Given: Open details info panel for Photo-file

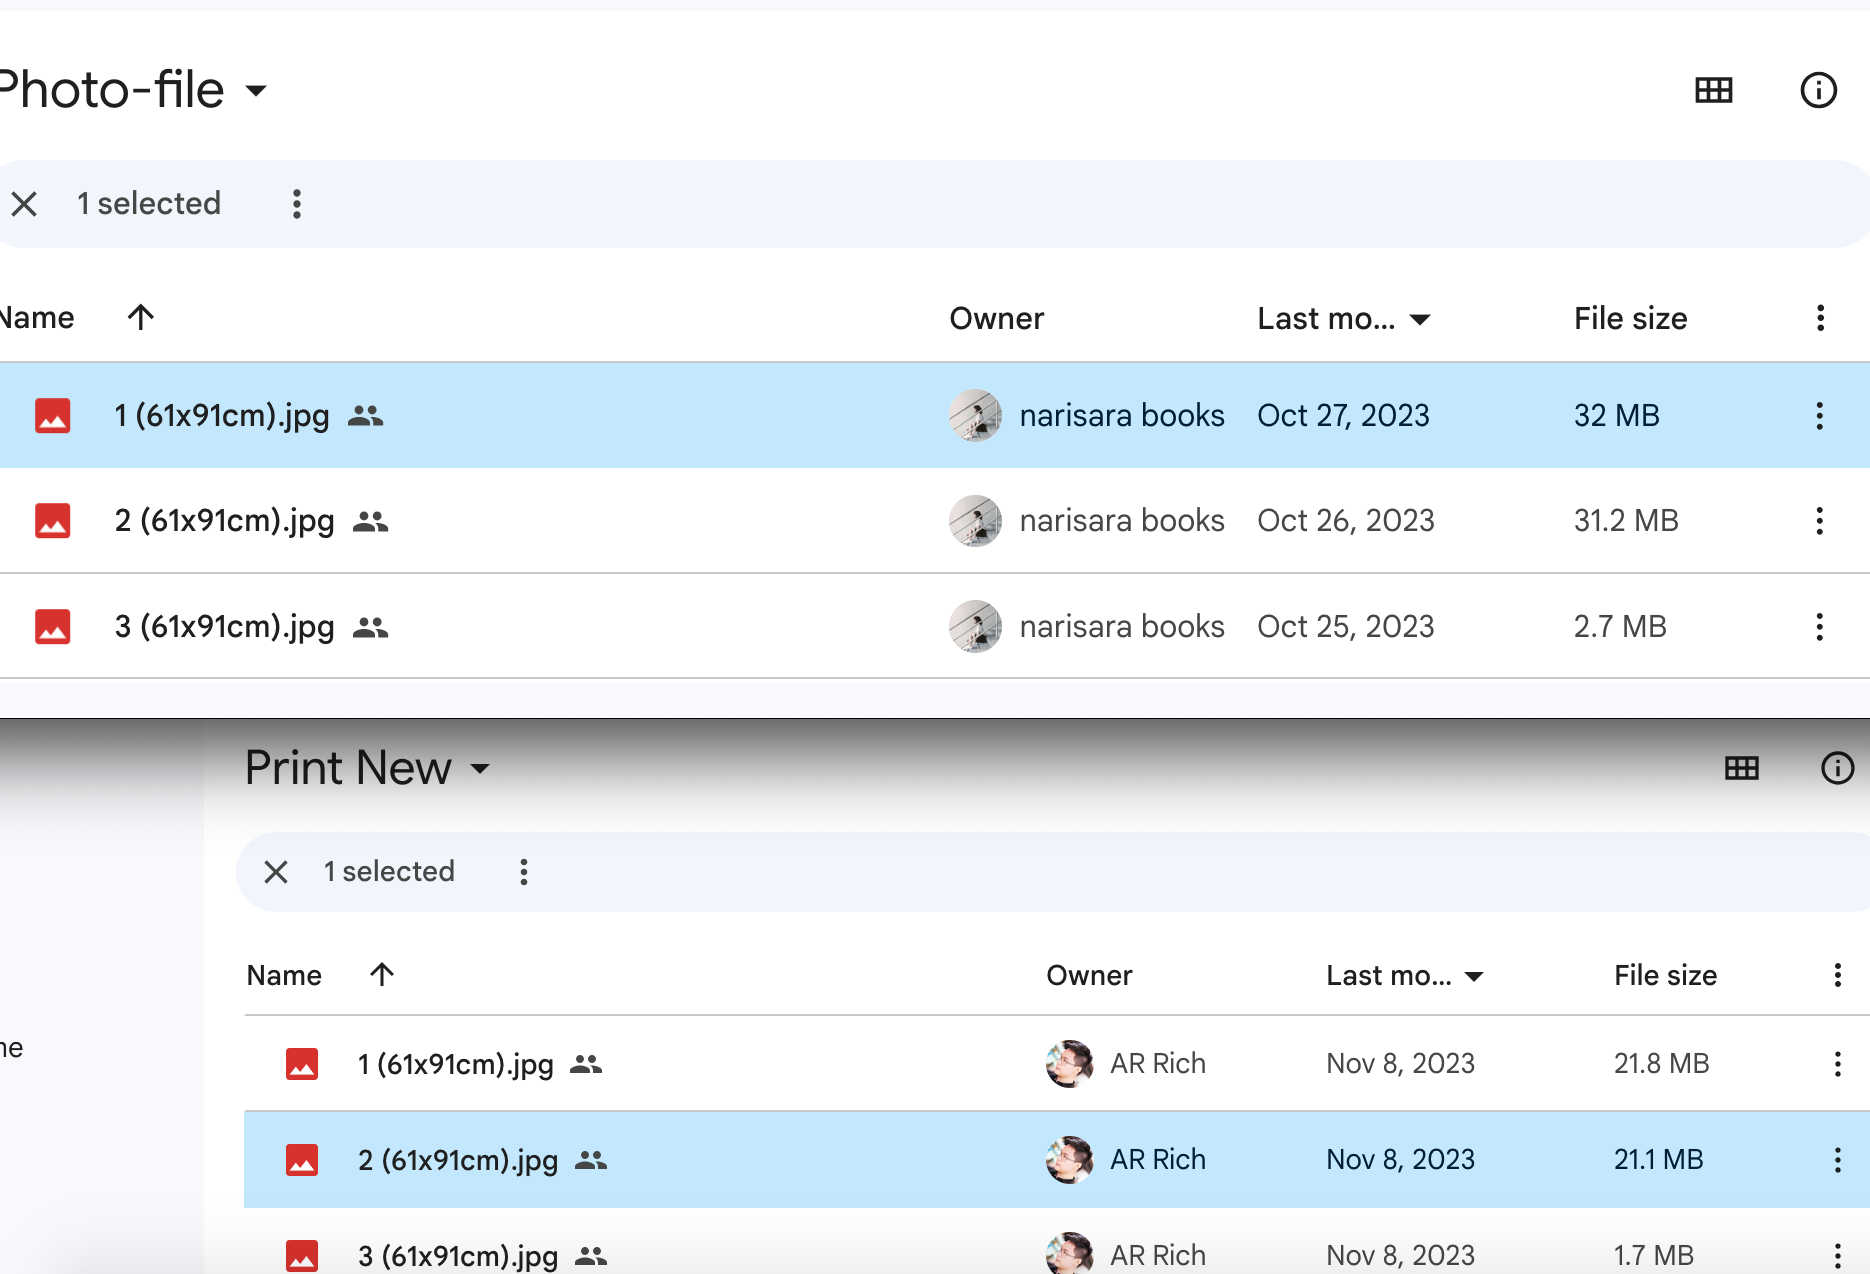Looking at the screenshot, I should click(1818, 90).
